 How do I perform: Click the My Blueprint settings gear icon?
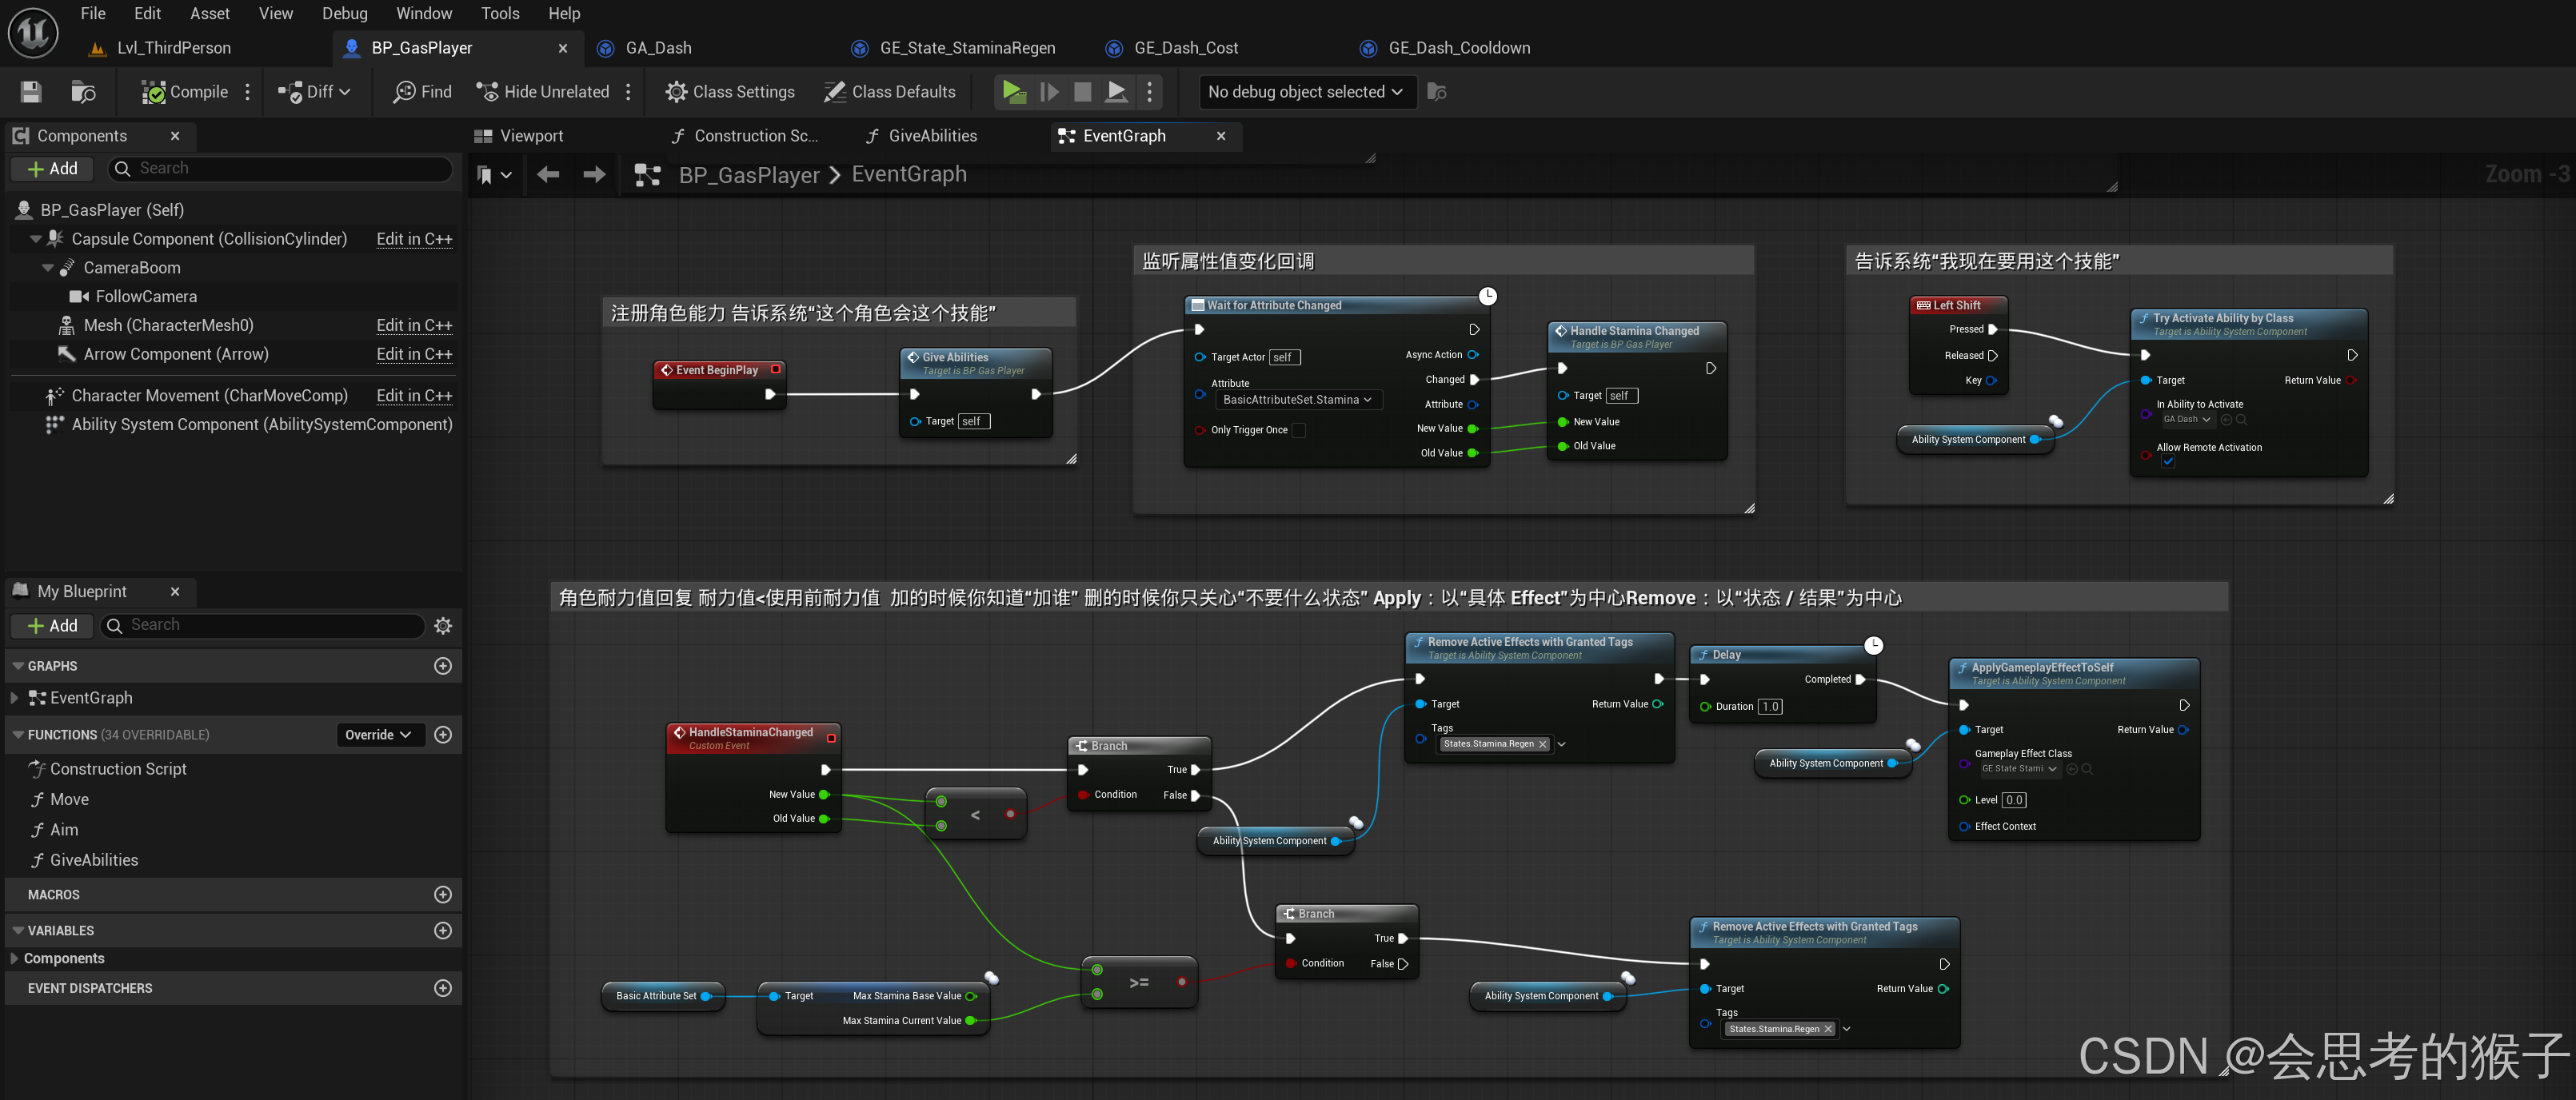[x=443, y=626]
